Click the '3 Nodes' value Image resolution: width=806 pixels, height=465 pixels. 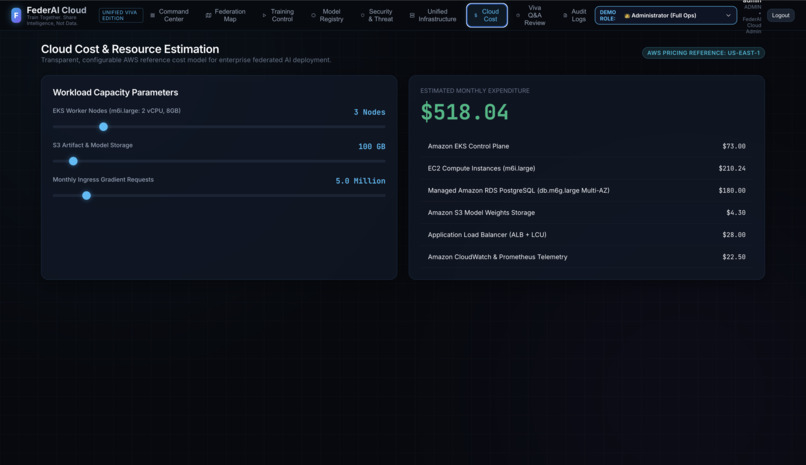(369, 112)
